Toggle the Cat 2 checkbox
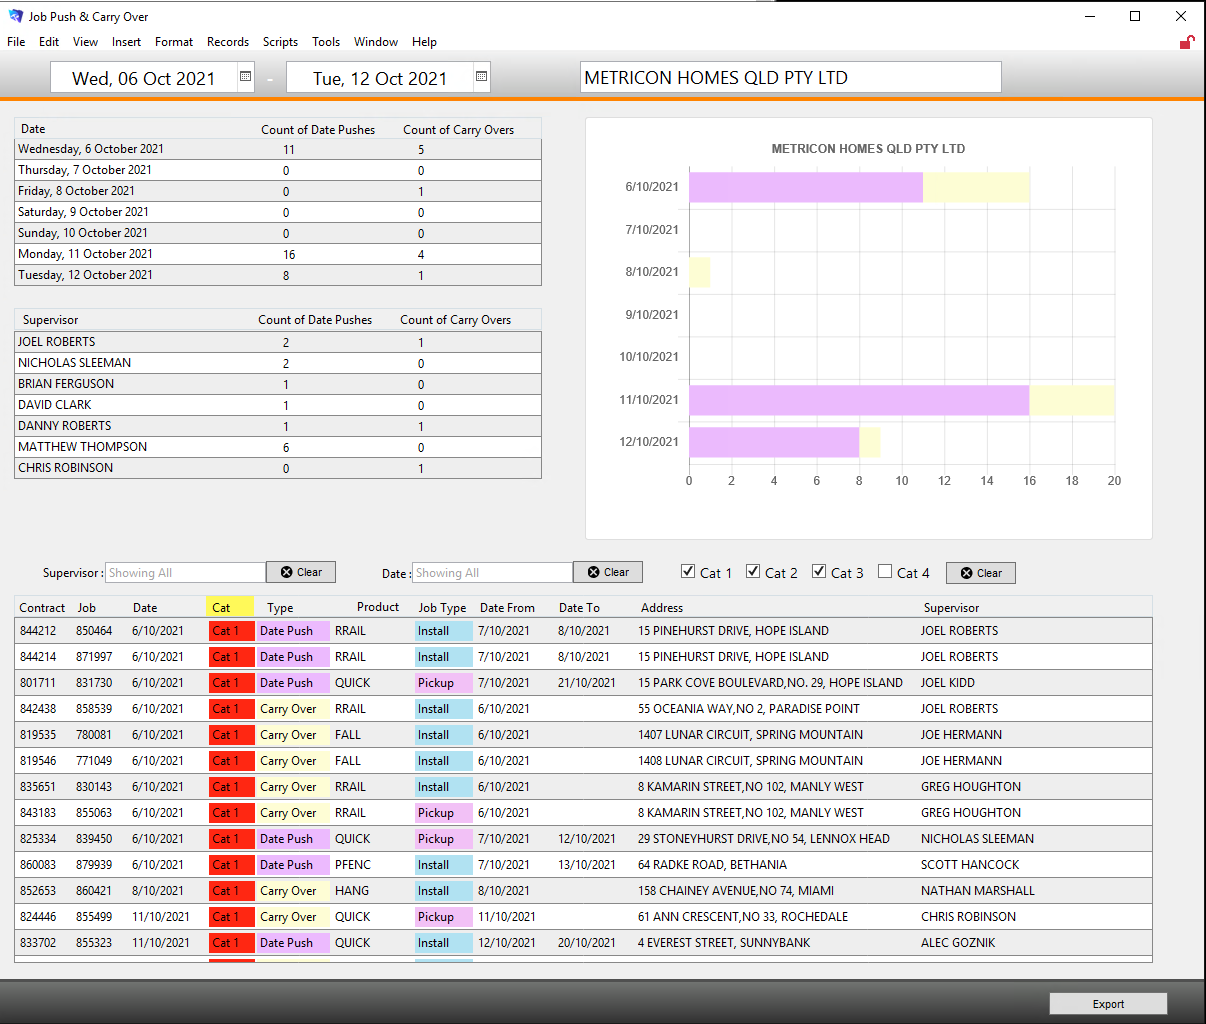The width and height of the screenshot is (1206, 1024). coord(753,571)
